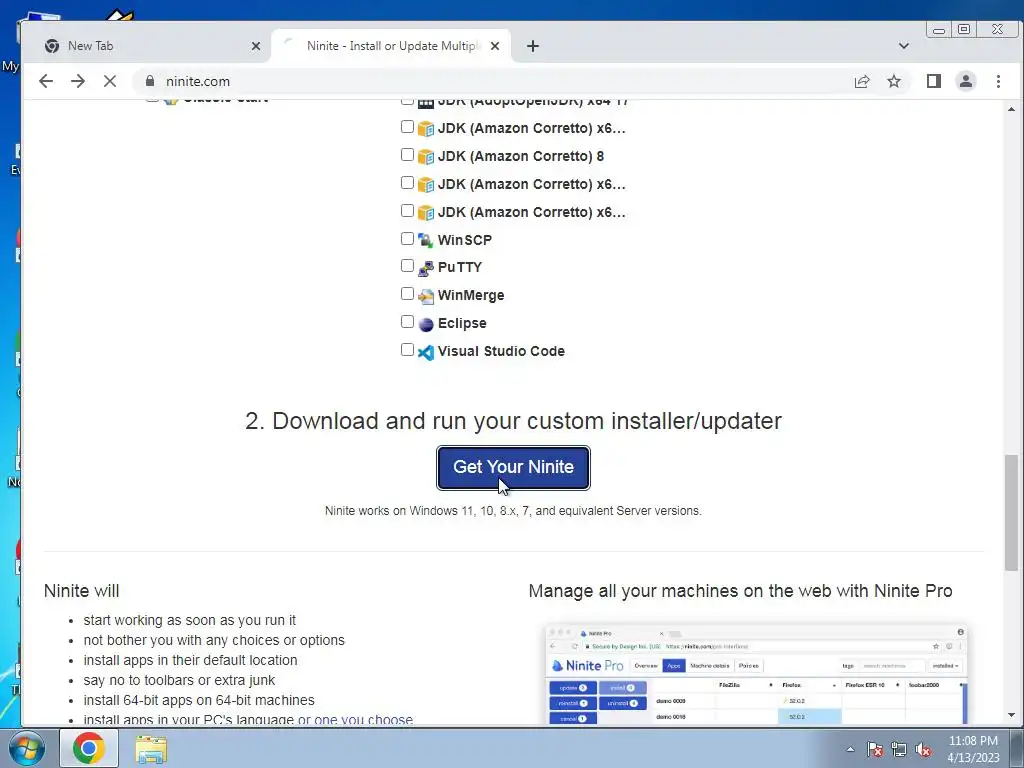Click the muted volume tray icon
The width and height of the screenshot is (1024, 768).
(x=923, y=749)
